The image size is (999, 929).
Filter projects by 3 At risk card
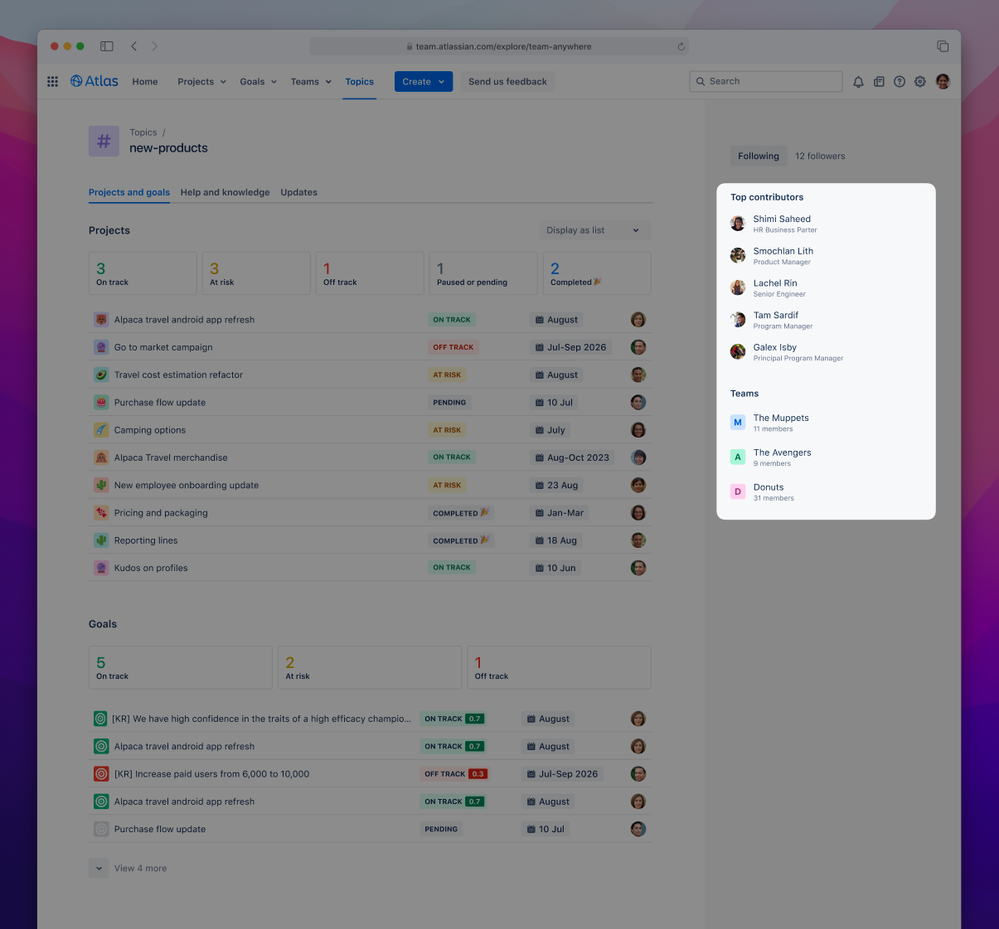click(x=256, y=273)
